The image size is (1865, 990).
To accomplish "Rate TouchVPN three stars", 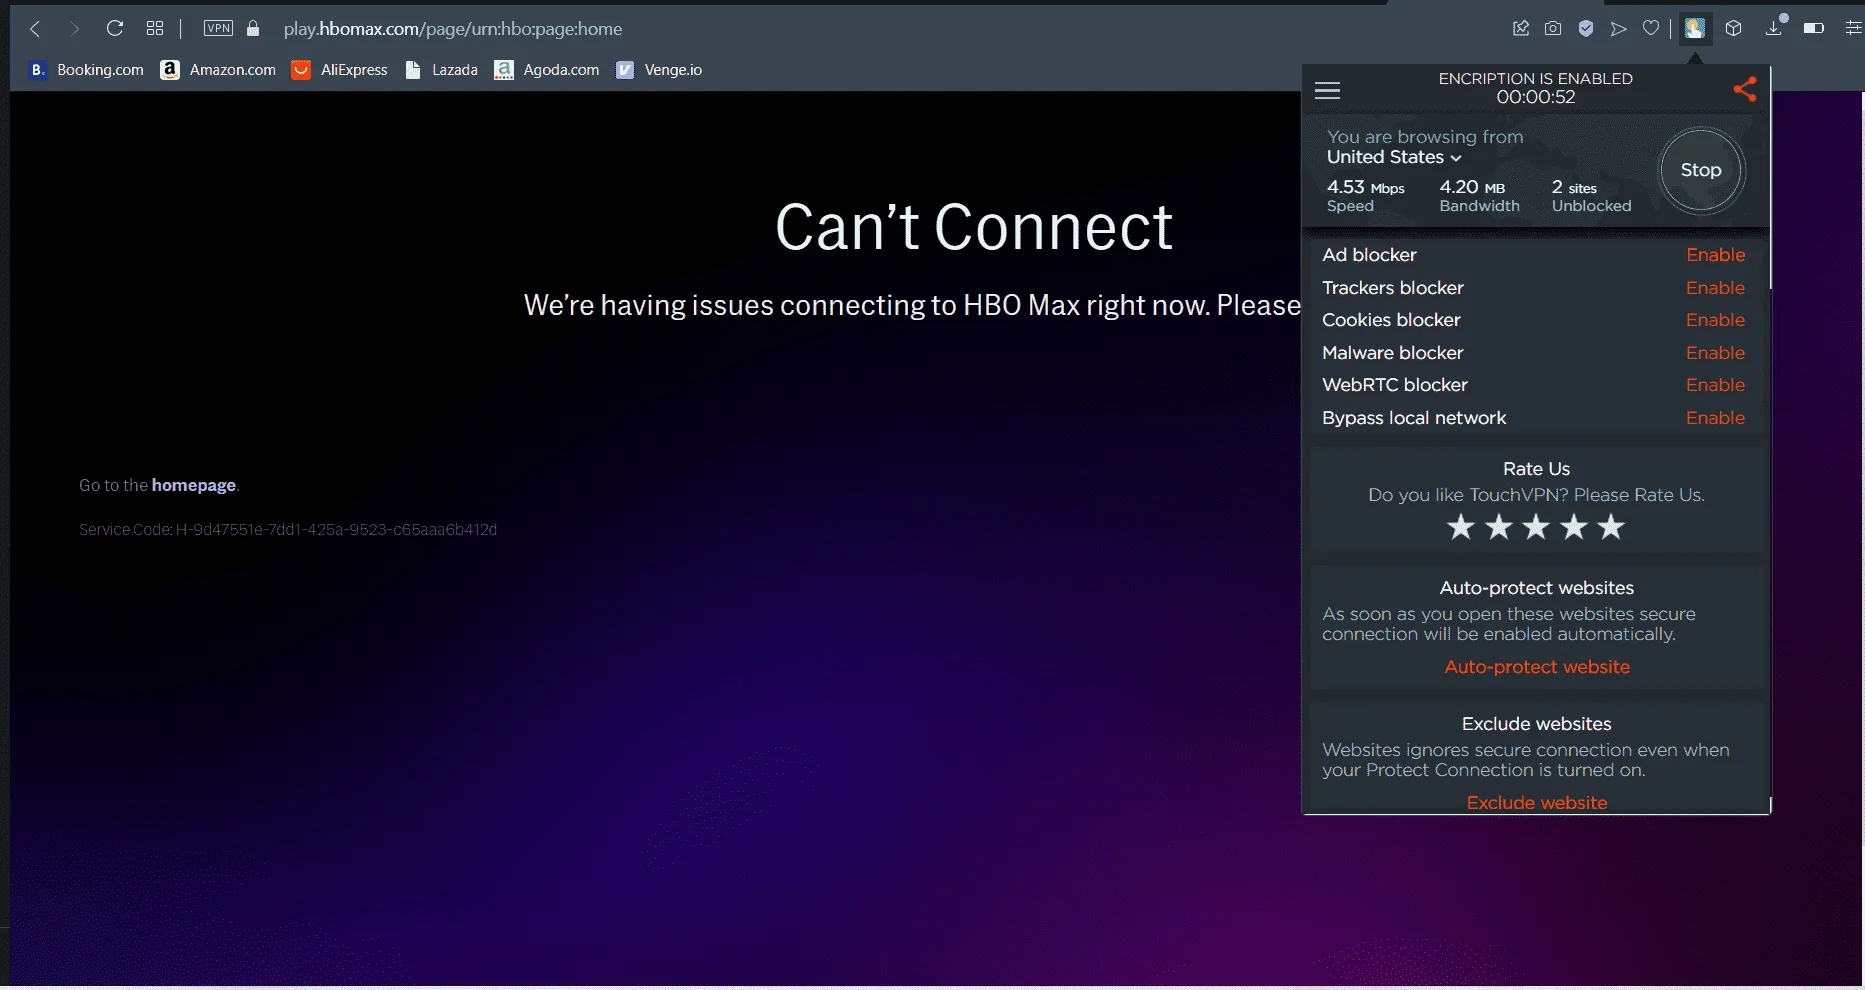I will point(1536,527).
